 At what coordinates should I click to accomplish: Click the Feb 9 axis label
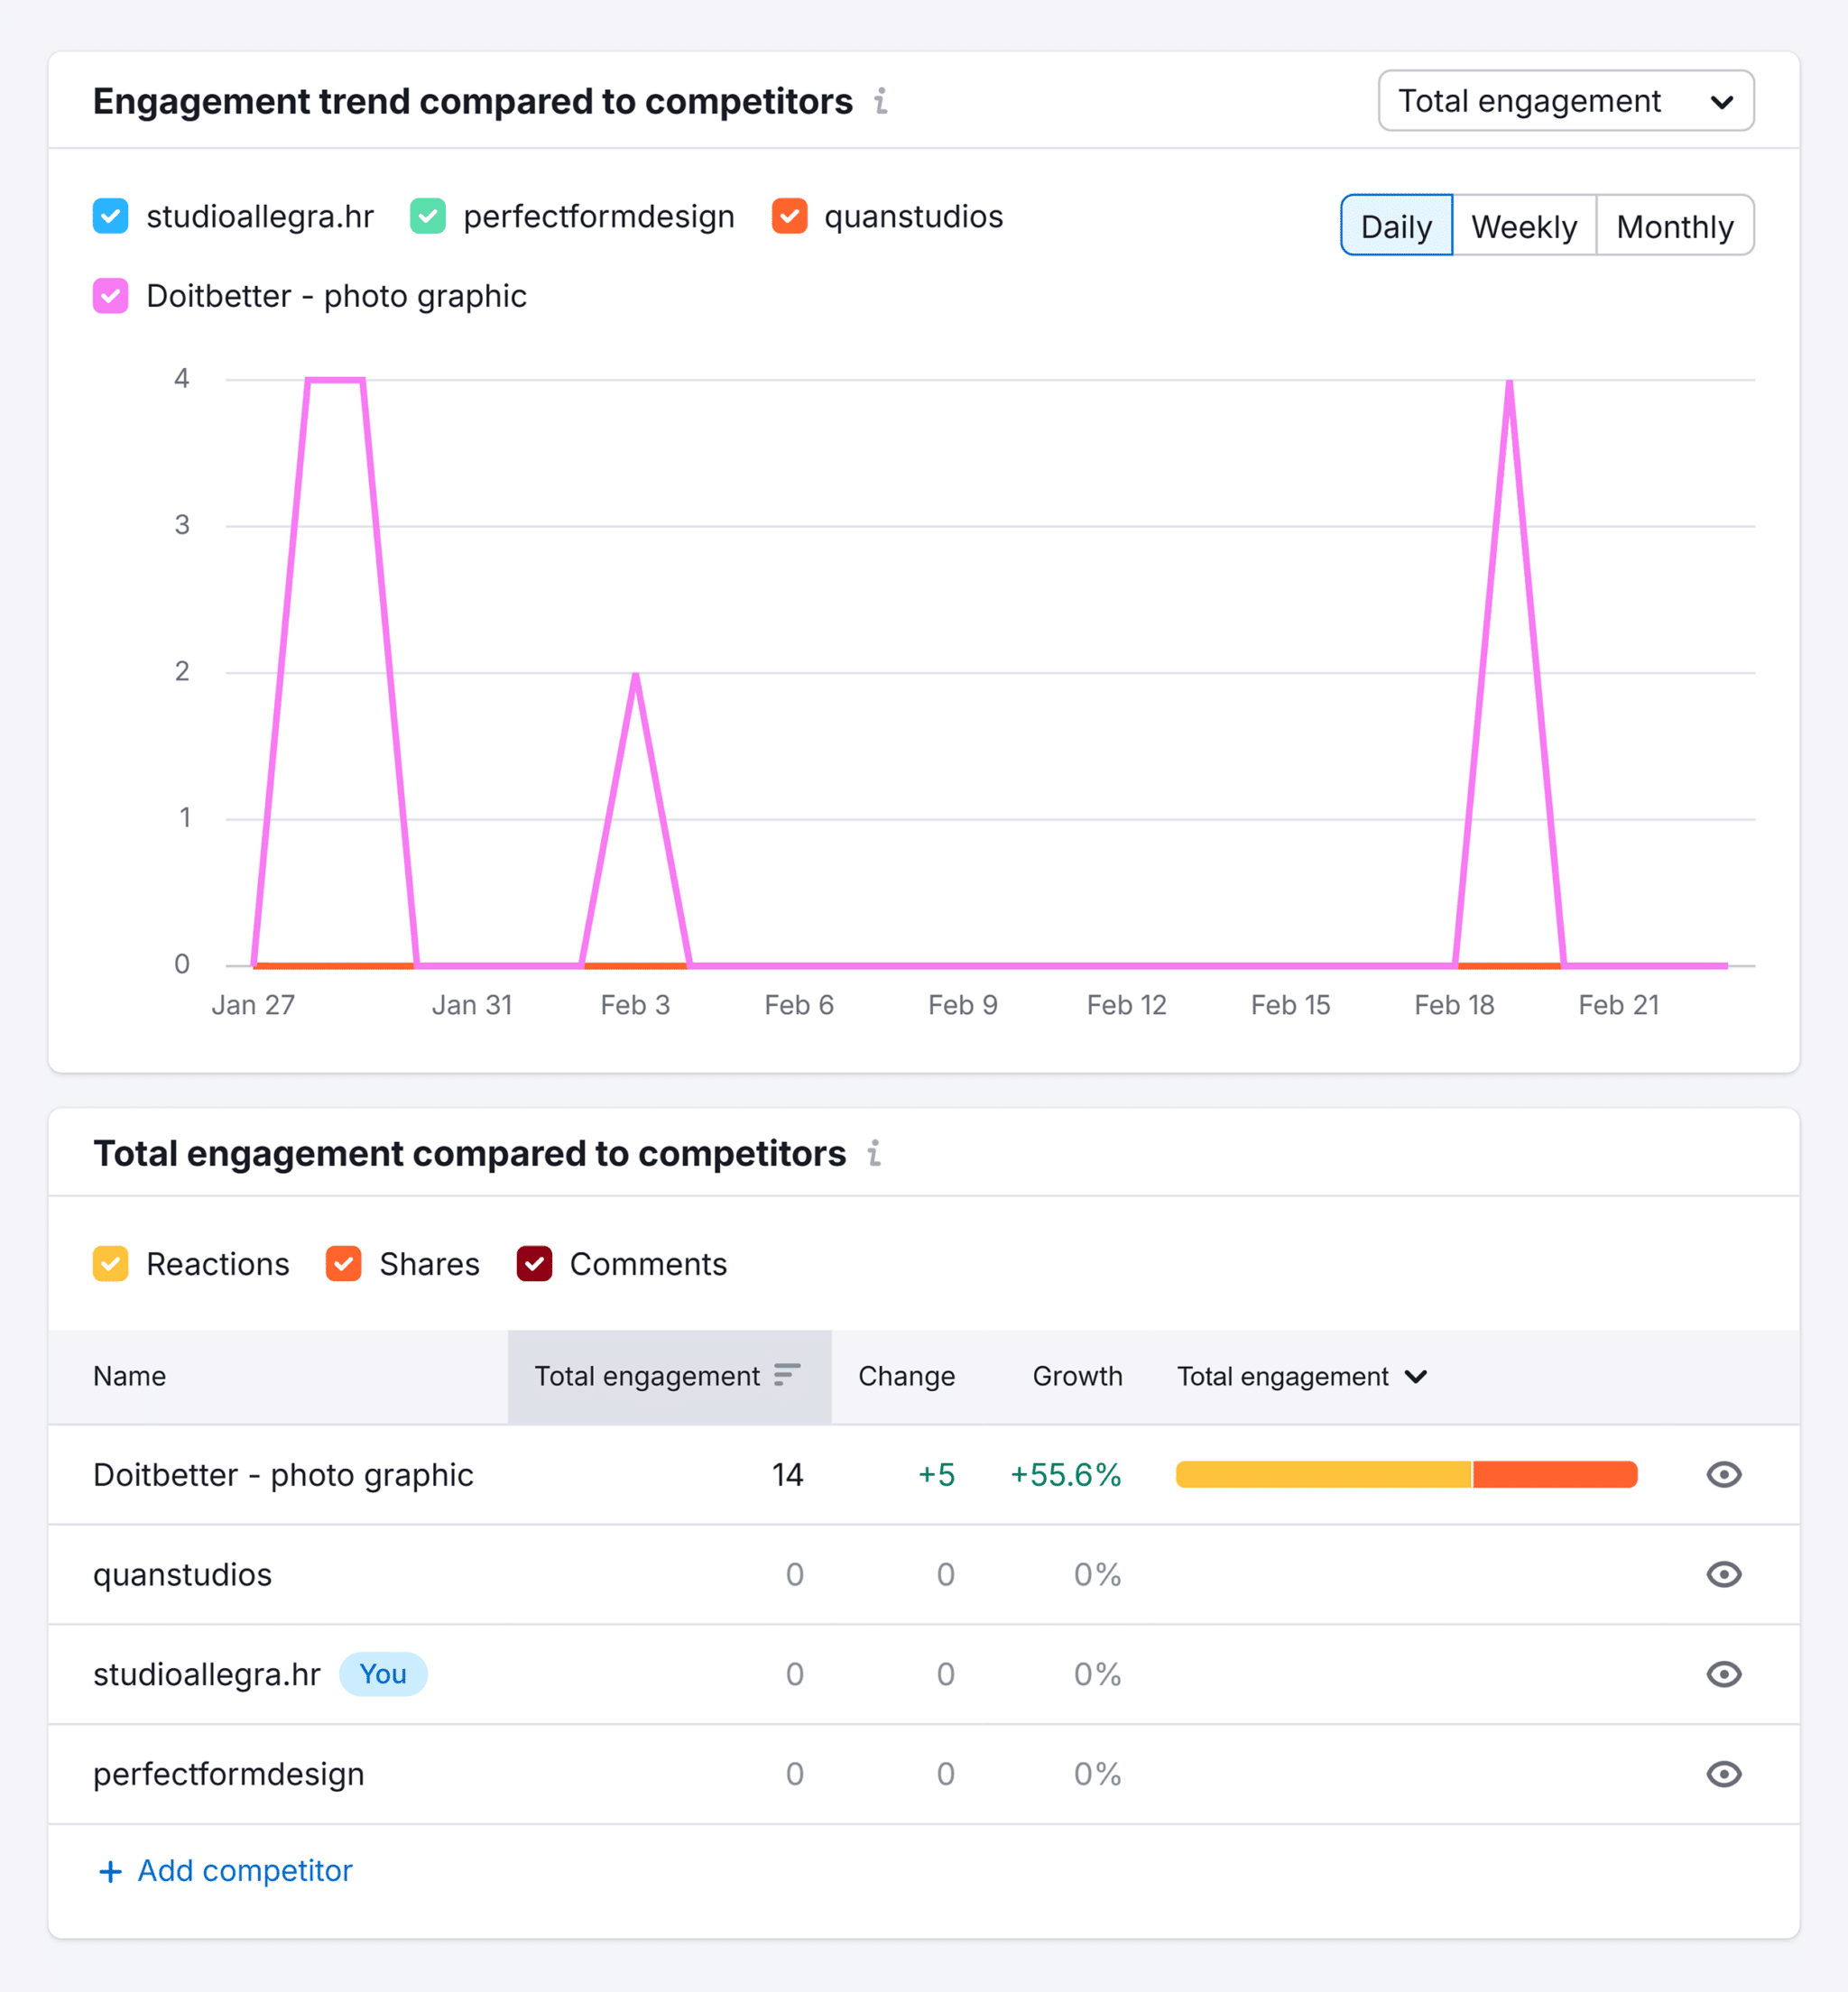(963, 1005)
